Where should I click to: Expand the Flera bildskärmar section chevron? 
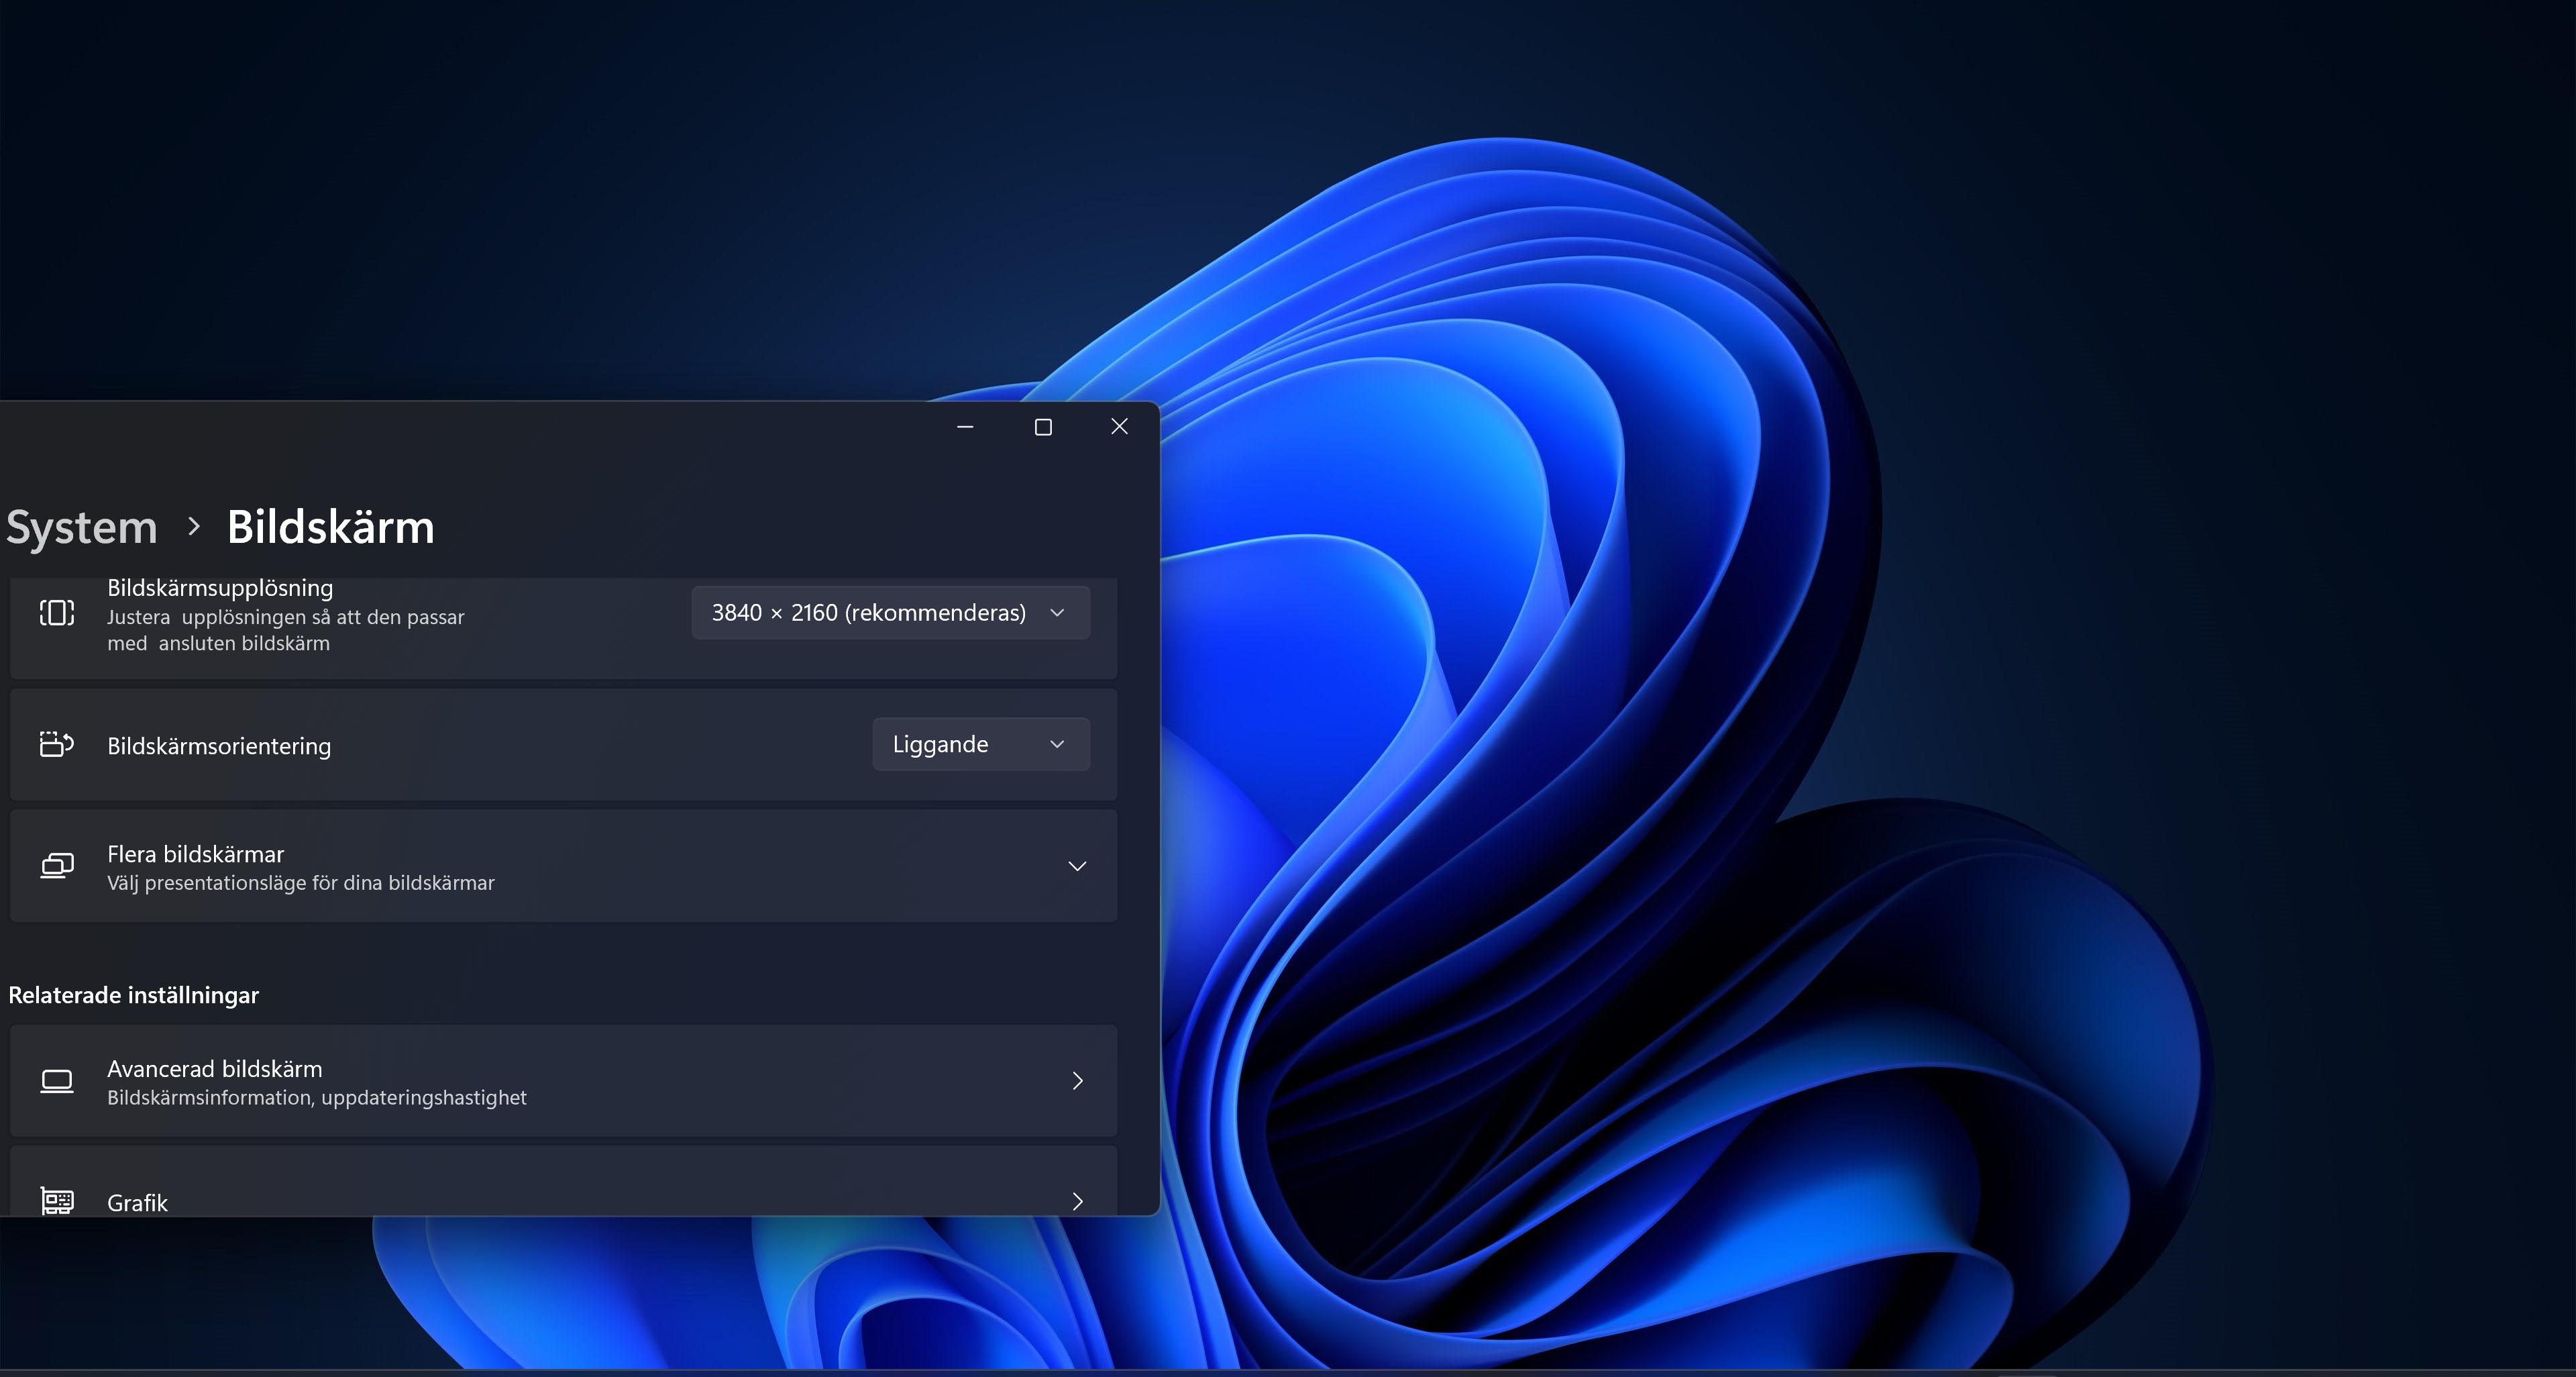tap(1077, 866)
